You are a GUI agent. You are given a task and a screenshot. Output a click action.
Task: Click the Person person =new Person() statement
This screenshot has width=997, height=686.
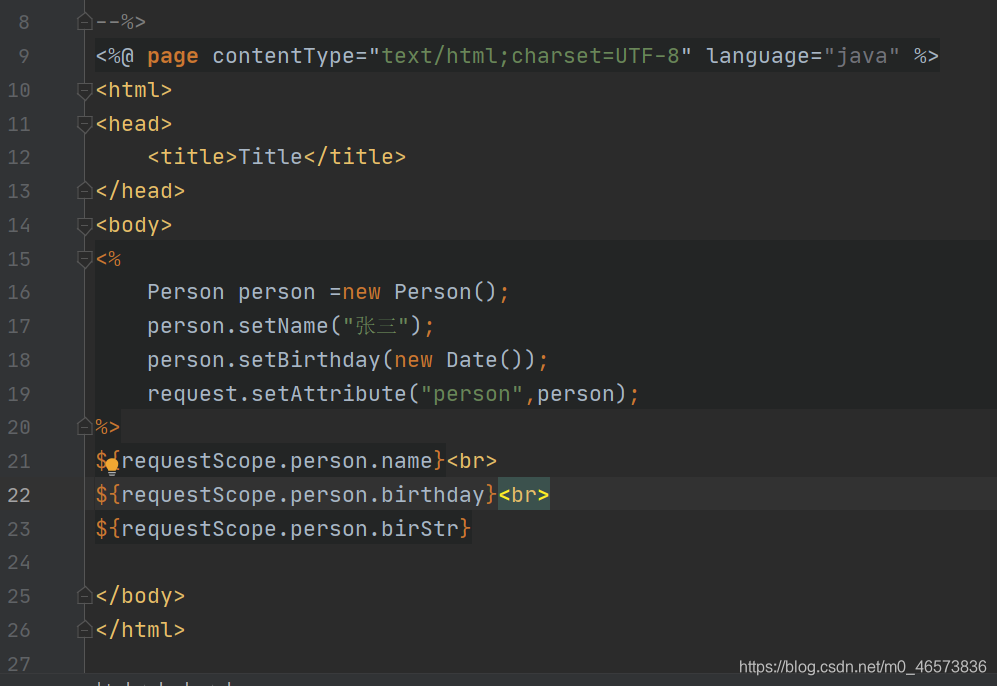(x=328, y=292)
